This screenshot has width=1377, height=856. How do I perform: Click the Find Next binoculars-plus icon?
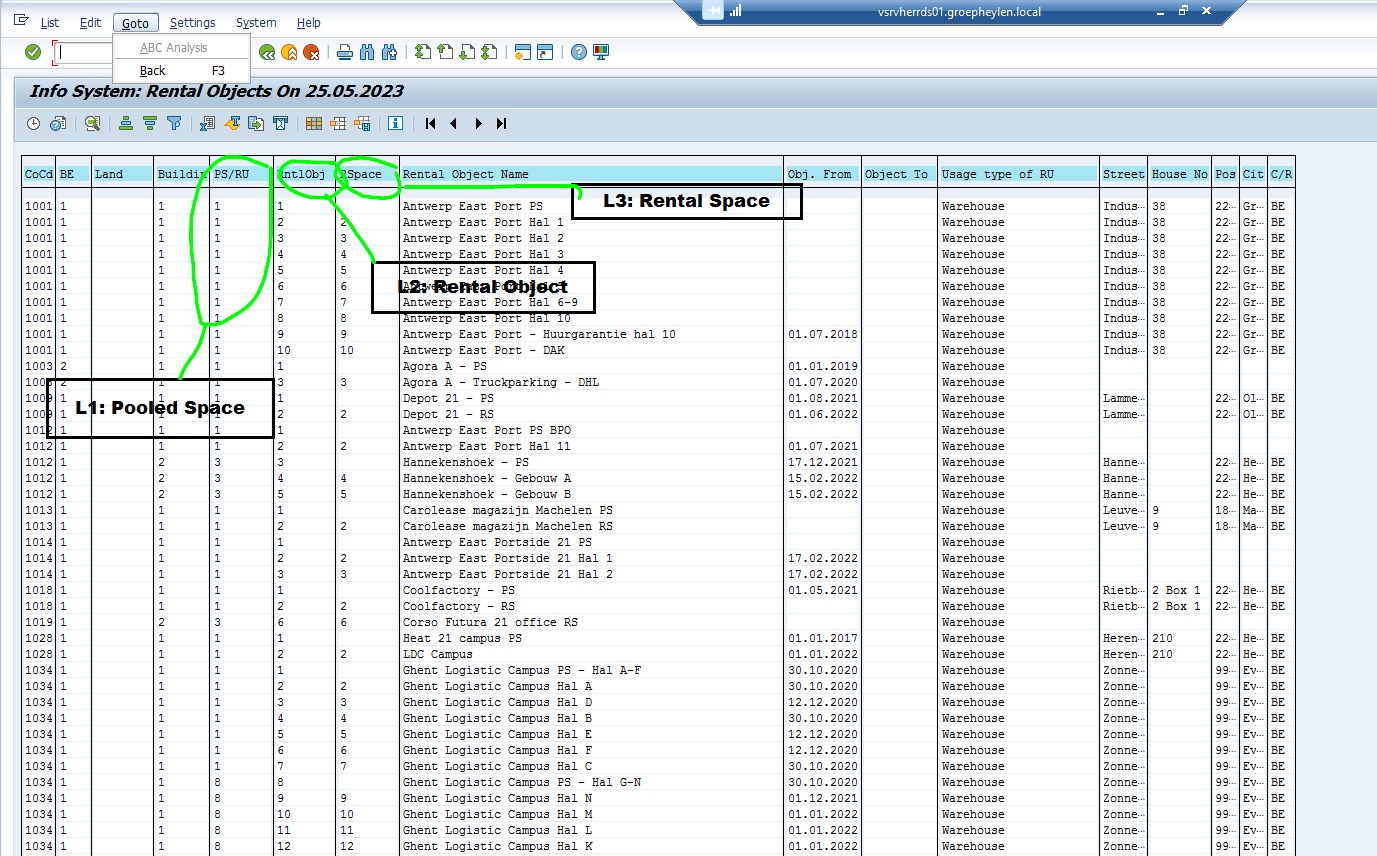click(x=390, y=52)
